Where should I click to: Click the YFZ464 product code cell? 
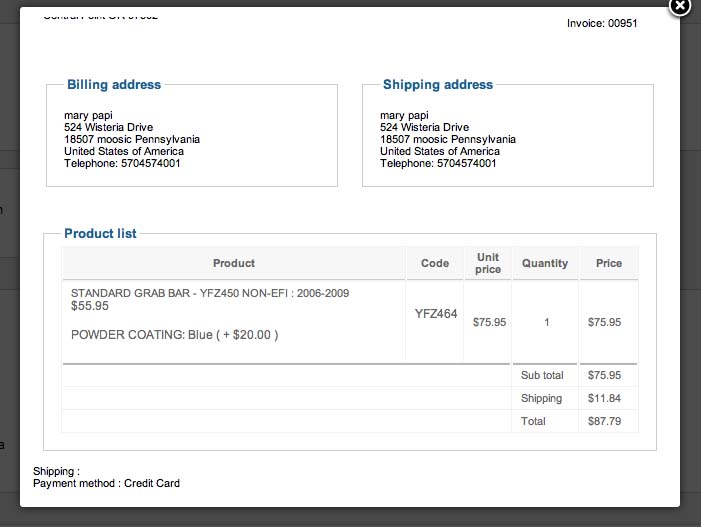tap(436, 314)
